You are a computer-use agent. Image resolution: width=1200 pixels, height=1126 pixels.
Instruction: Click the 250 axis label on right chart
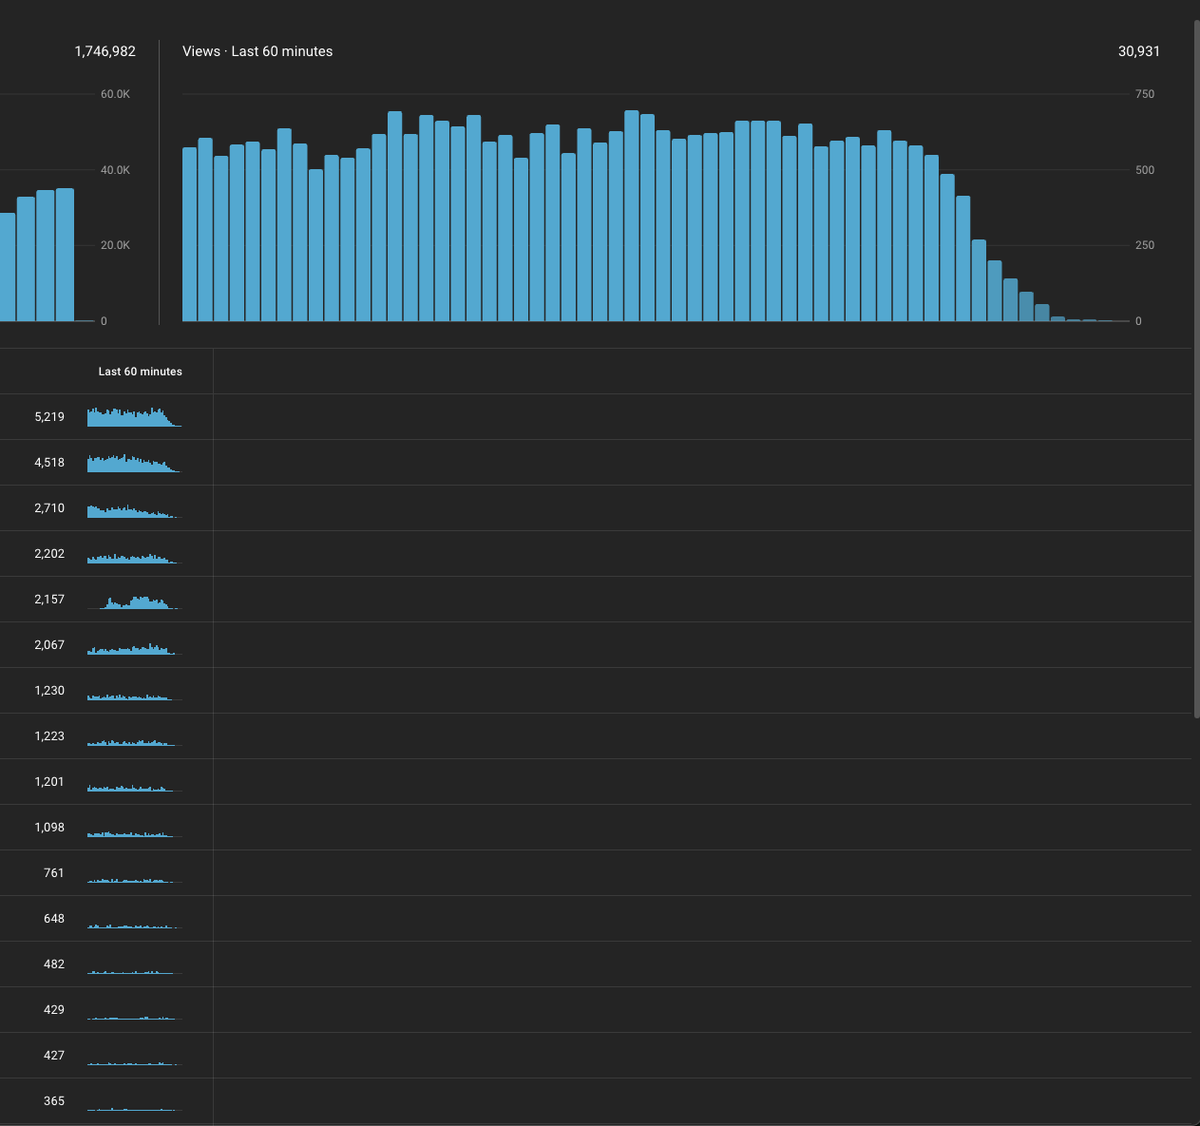click(x=1145, y=245)
